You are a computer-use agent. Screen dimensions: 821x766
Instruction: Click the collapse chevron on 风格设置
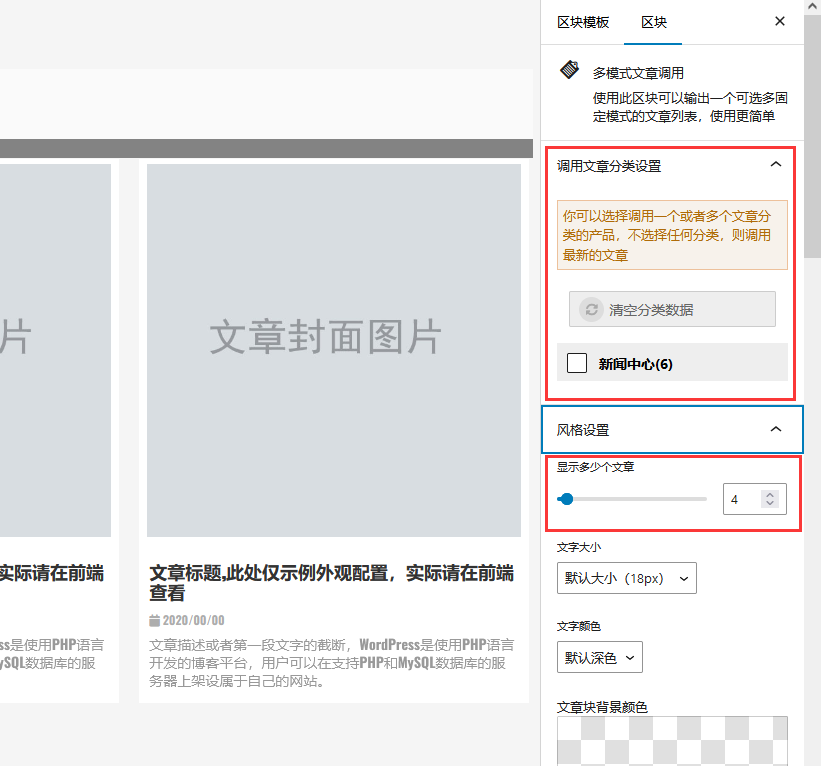coord(776,429)
